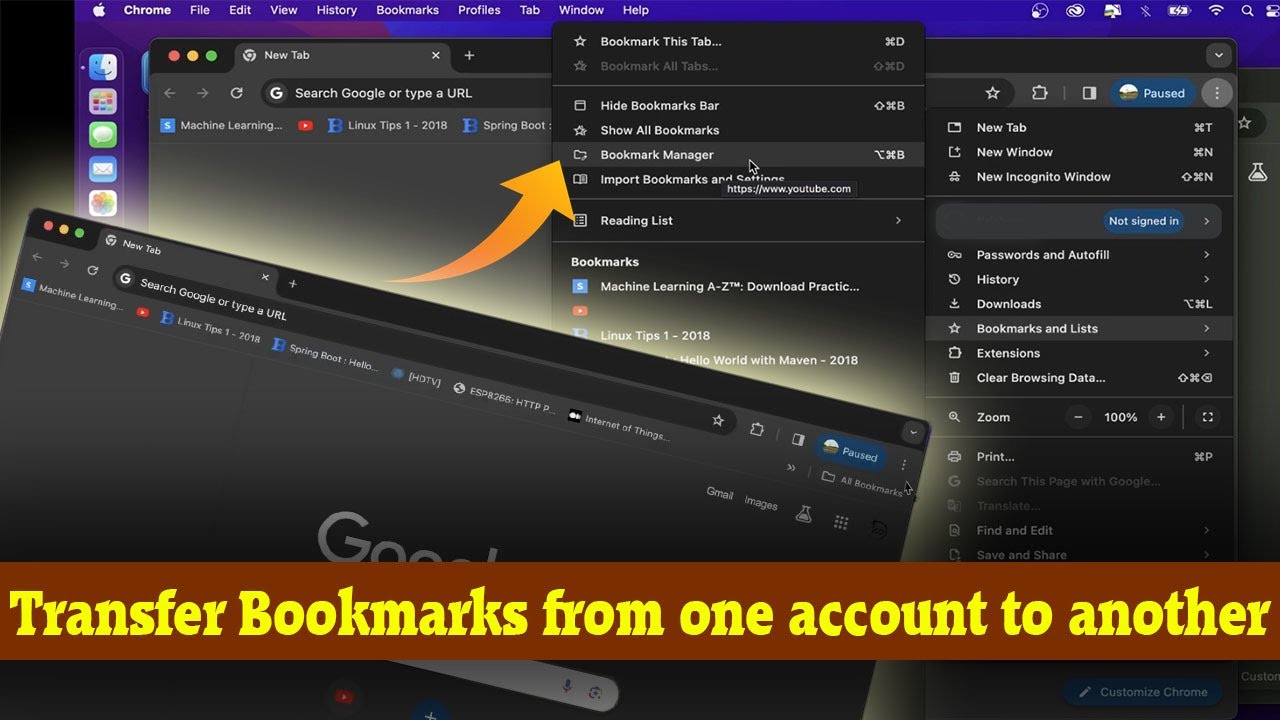This screenshot has height=720, width=1280.
Task: Select Hide Bookmarks Bar
Action: 738,105
